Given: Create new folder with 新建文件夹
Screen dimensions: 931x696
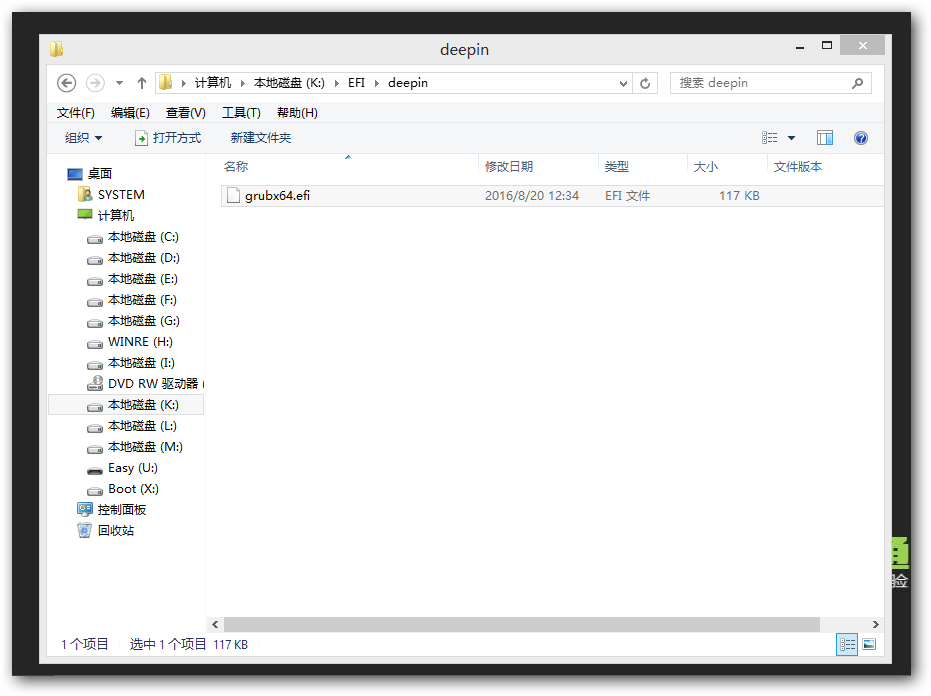Looking at the screenshot, I should pos(261,138).
